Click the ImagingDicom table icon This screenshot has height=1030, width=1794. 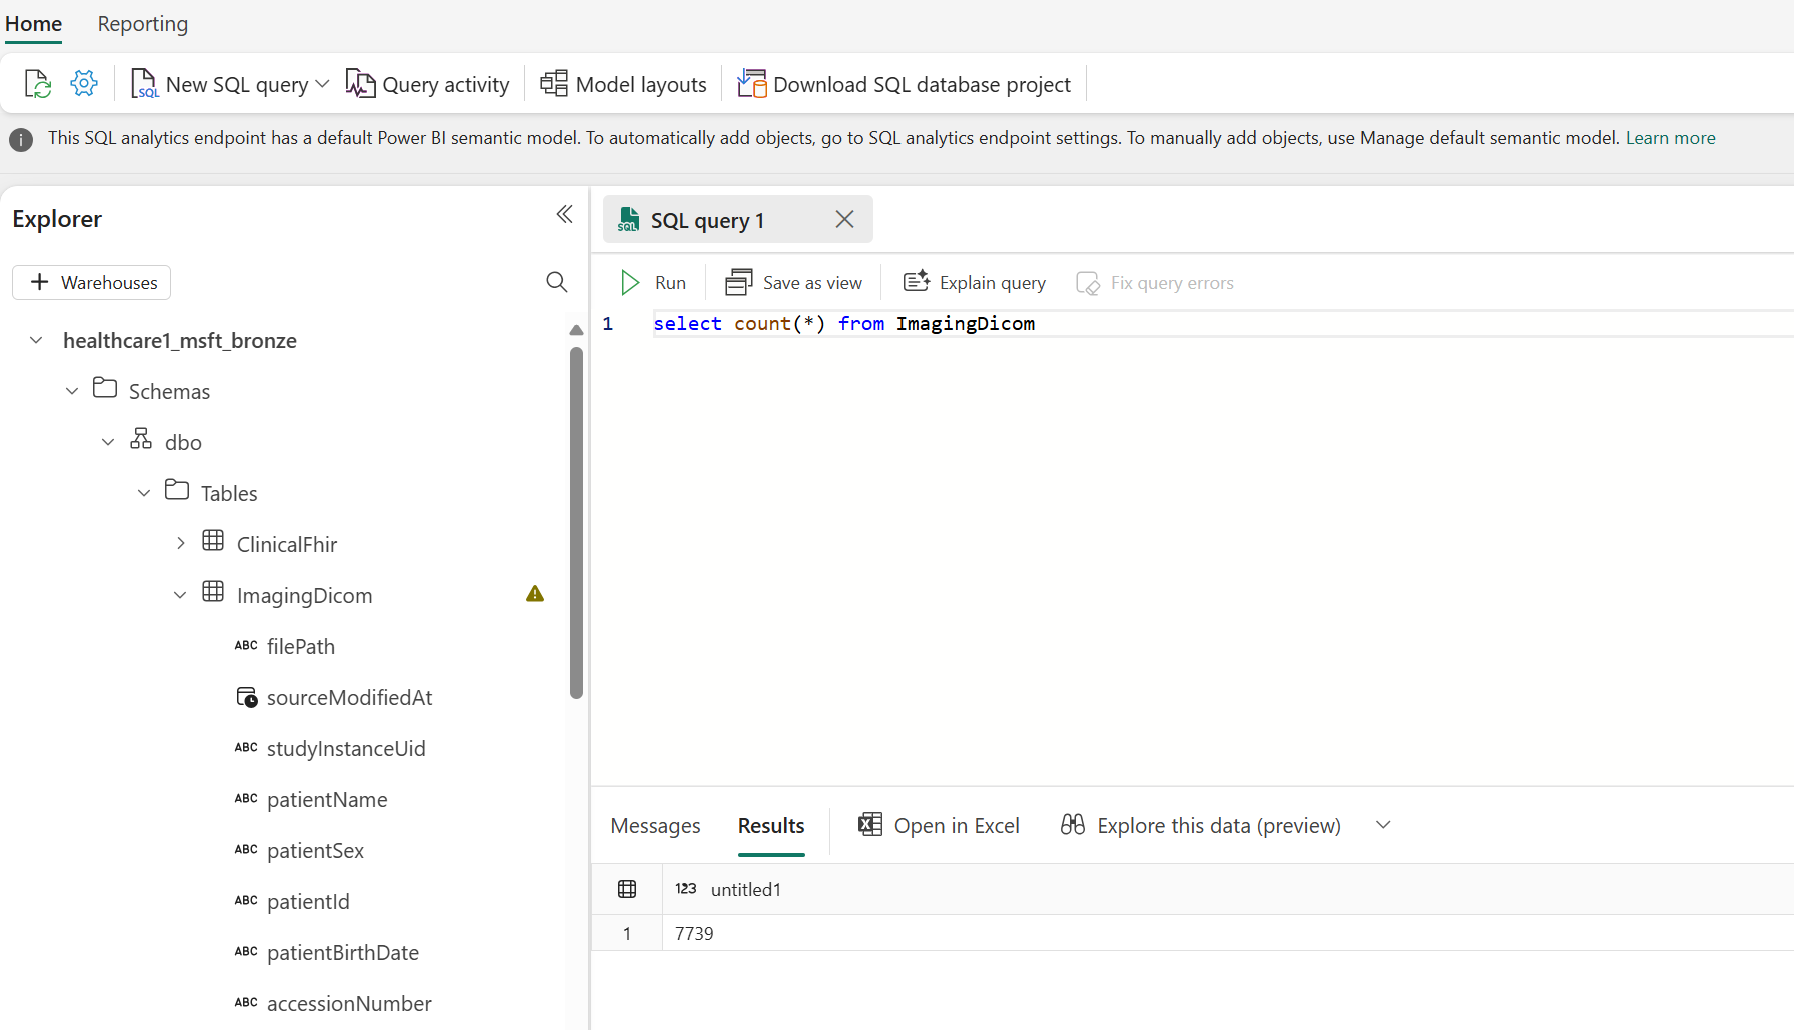point(213,592)
